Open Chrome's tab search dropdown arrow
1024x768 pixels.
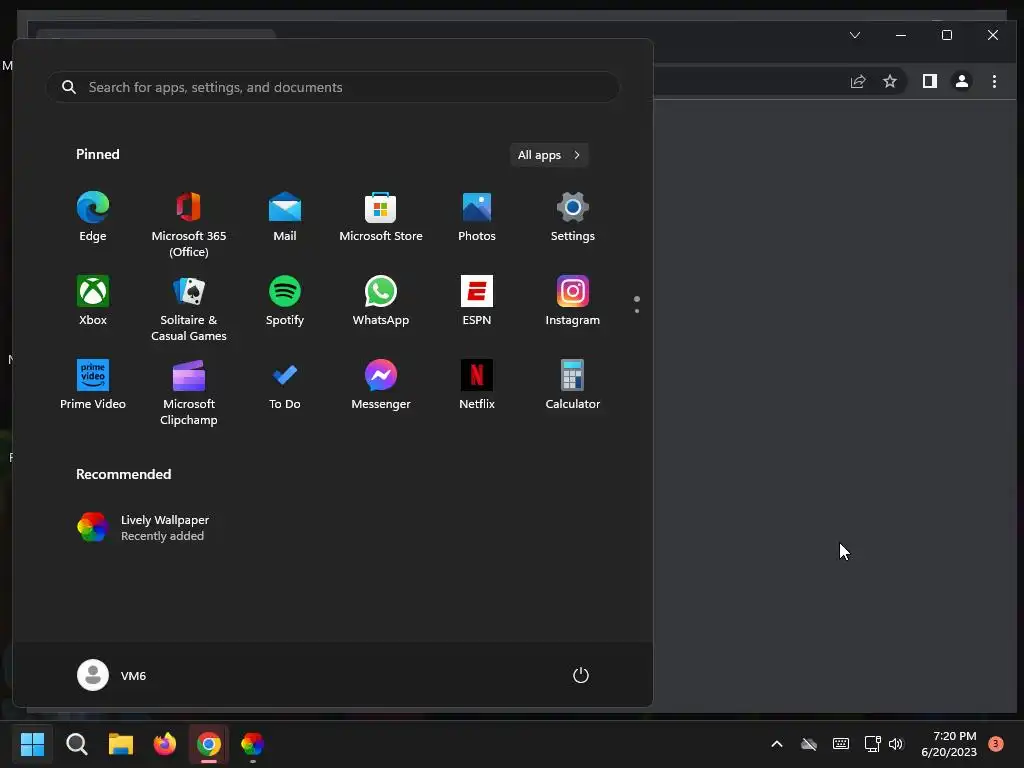(x=855, y=35)
